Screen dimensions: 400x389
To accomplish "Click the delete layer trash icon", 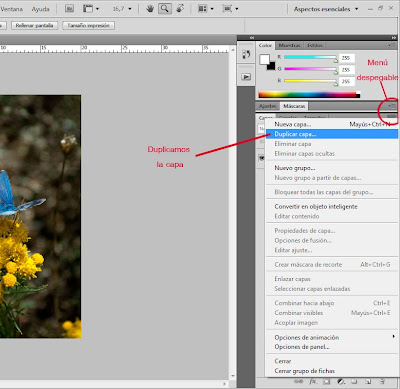I will (382, 381).
